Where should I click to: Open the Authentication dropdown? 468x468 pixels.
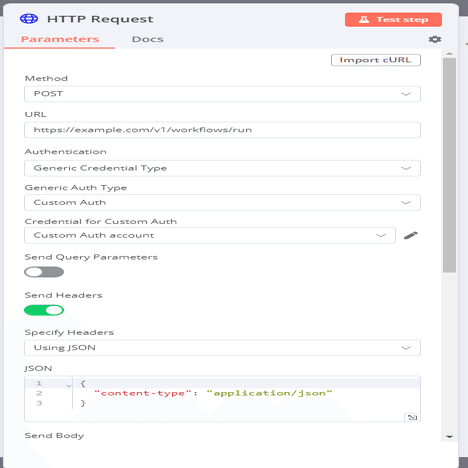coord(222,168)
